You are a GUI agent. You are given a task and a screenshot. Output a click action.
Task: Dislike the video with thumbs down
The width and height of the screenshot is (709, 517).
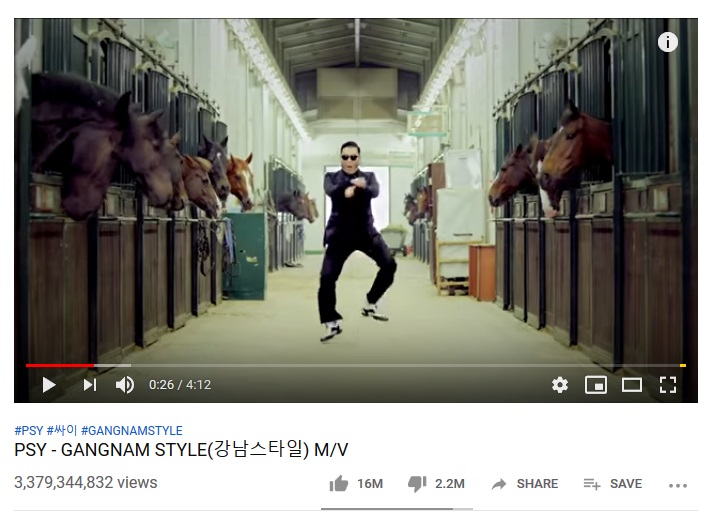tap(417, 484)
